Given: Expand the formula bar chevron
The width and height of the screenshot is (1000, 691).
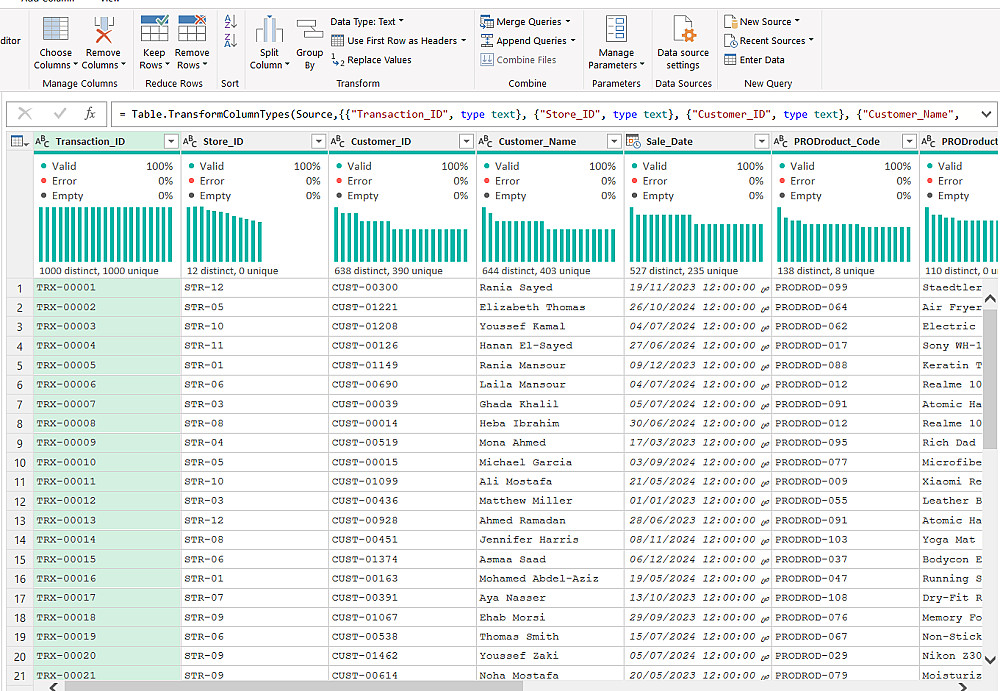Looking at the screenshot, I should (986, 114).
